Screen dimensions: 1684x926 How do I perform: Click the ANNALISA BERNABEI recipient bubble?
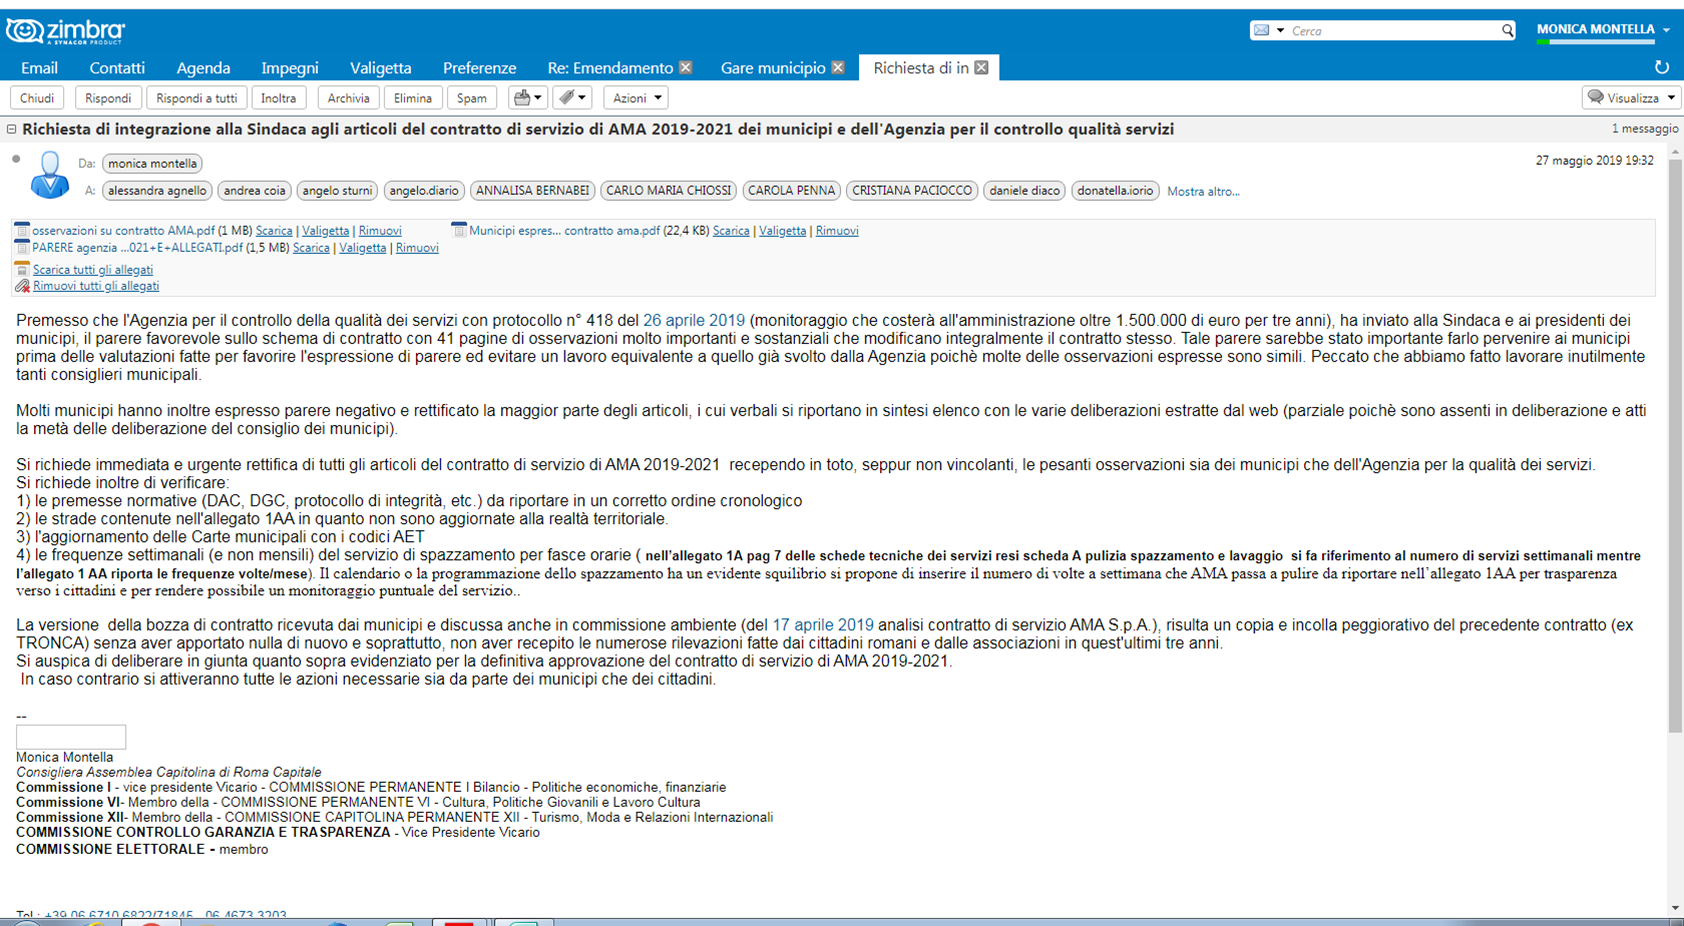pos(532,191)
